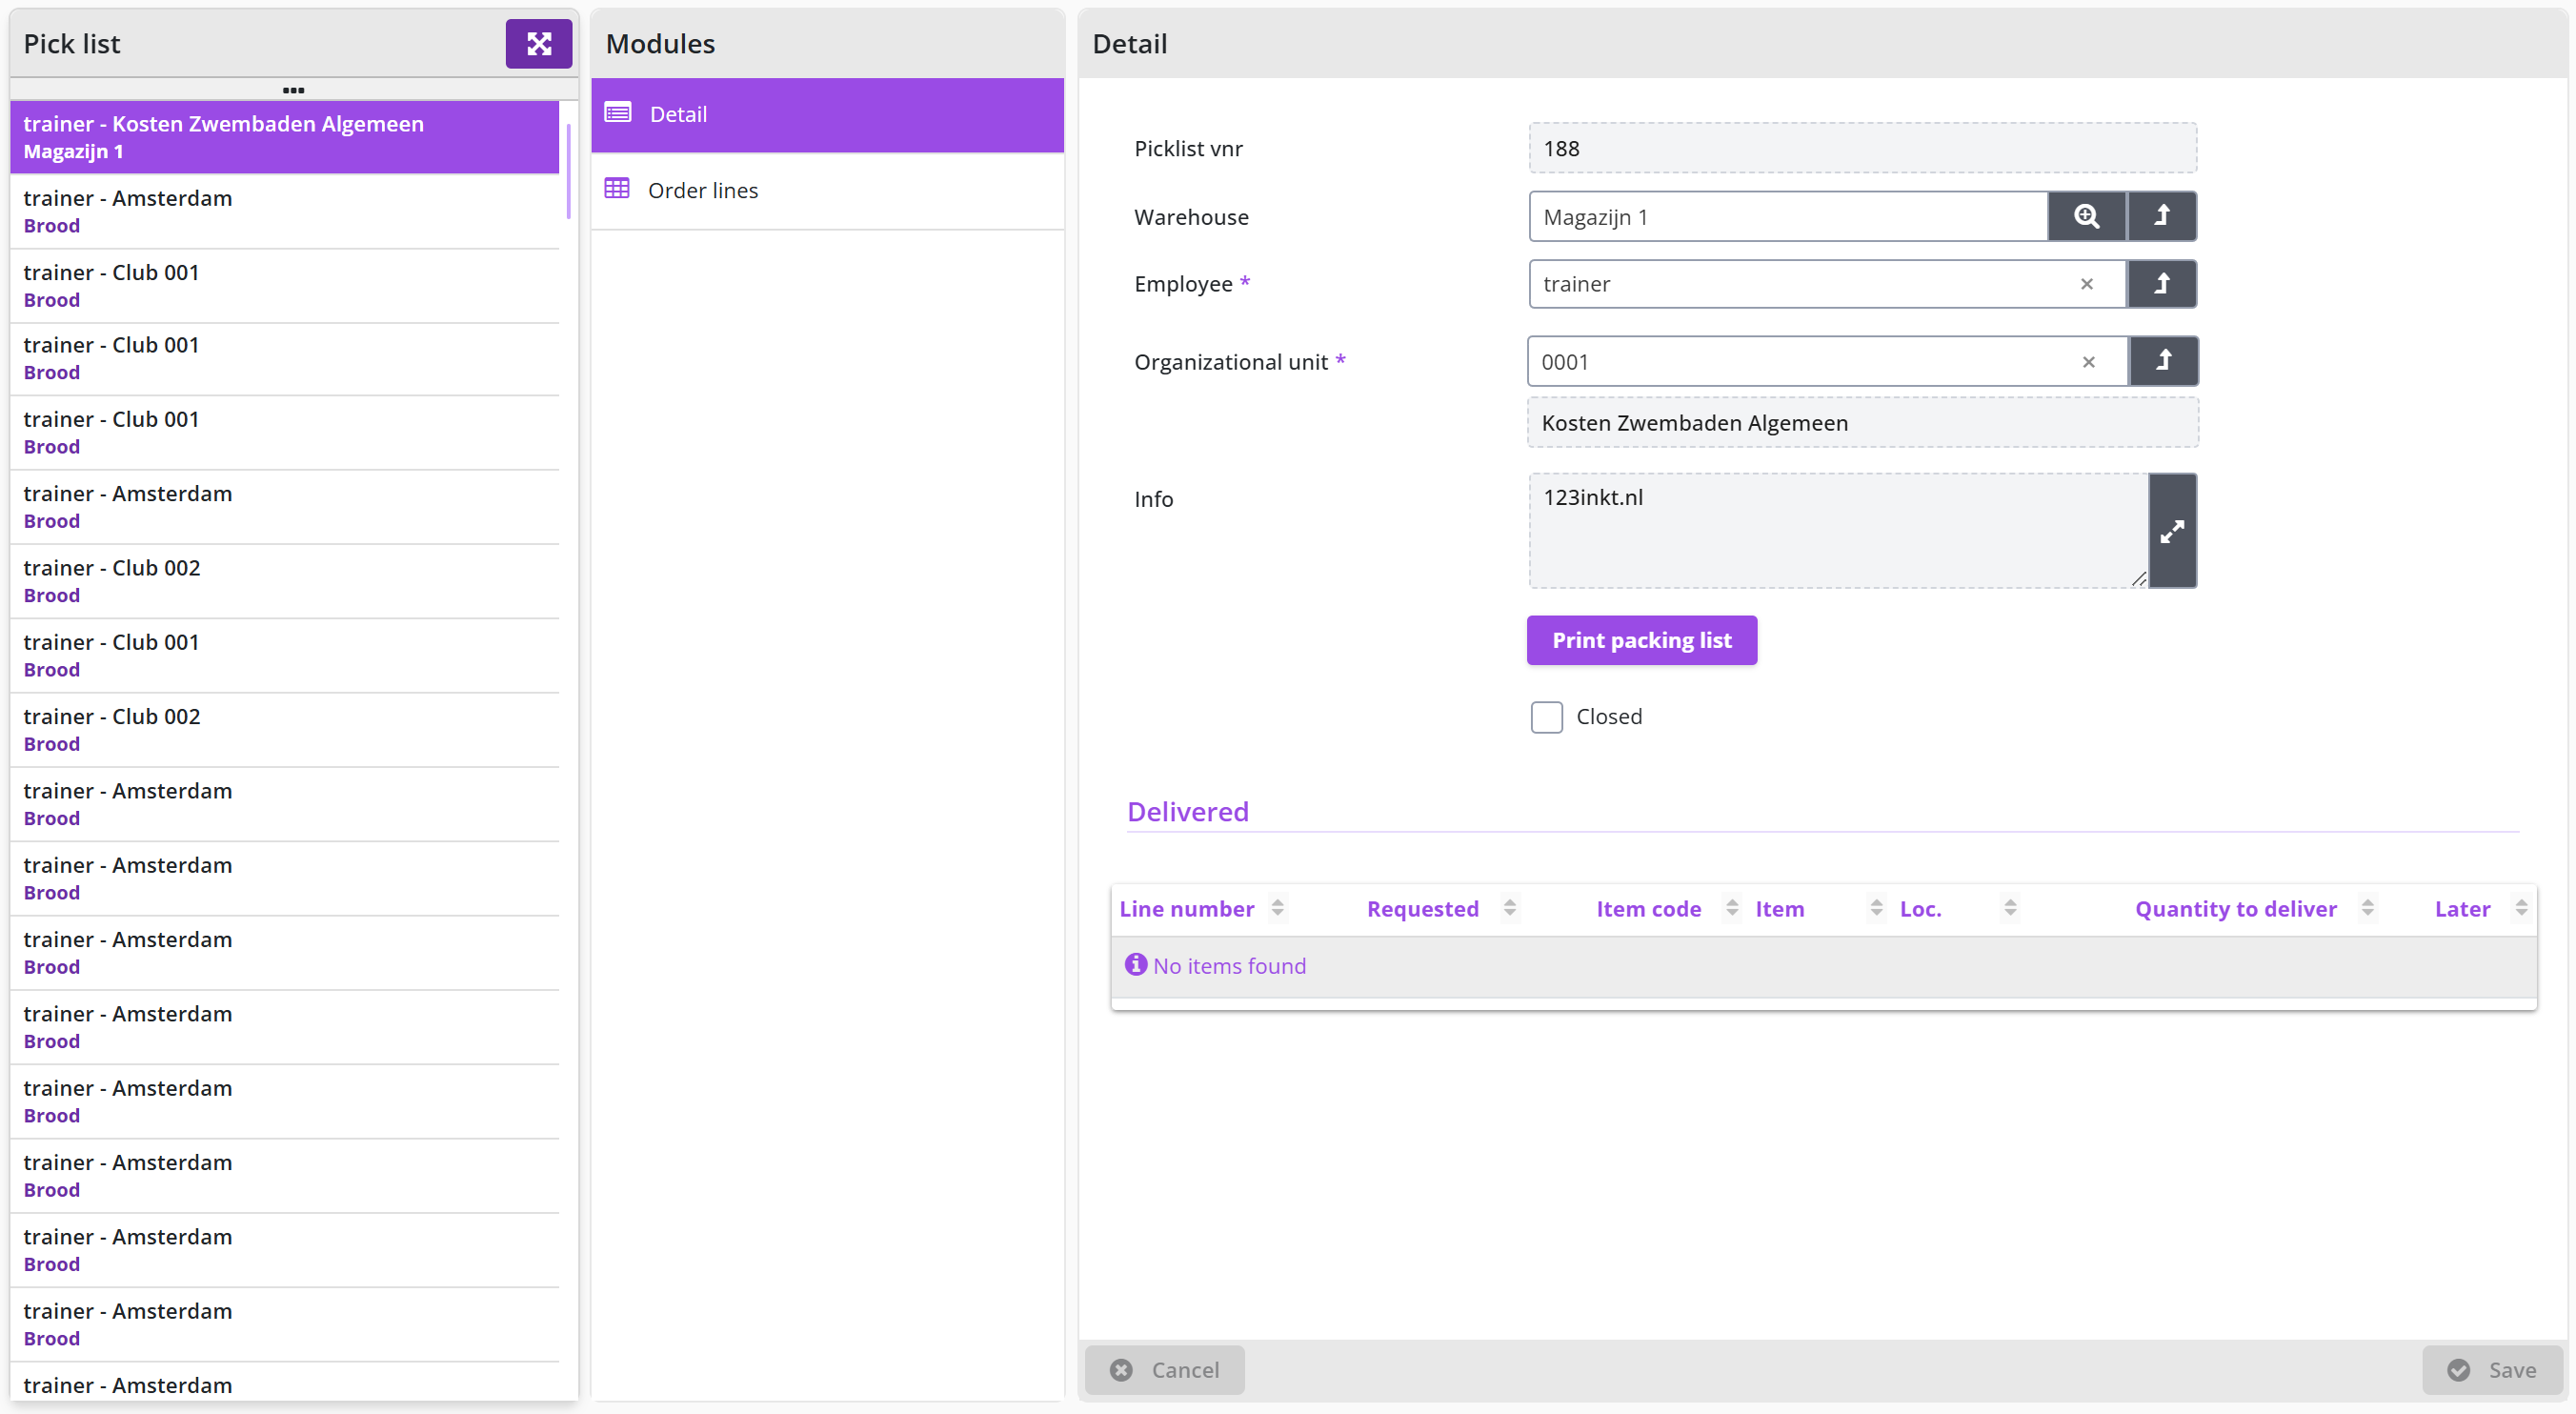Select first trainer - Club 002 entry
Image resolution: width=2576 pixels, height=1414 pixels.
pyautogui.click(x=284, y=581)
